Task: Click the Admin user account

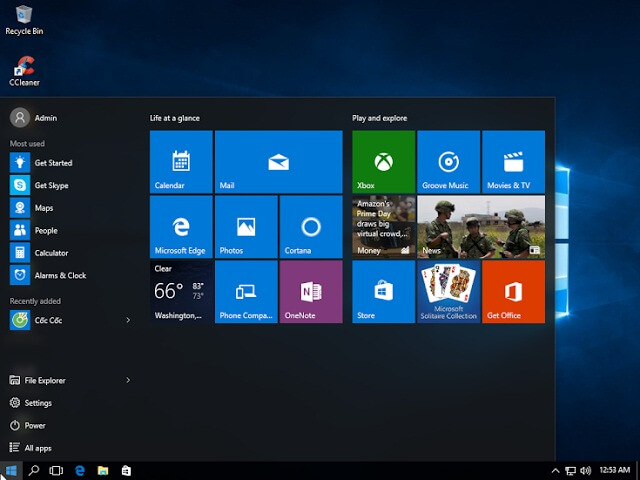Action: tap(33, 118)
